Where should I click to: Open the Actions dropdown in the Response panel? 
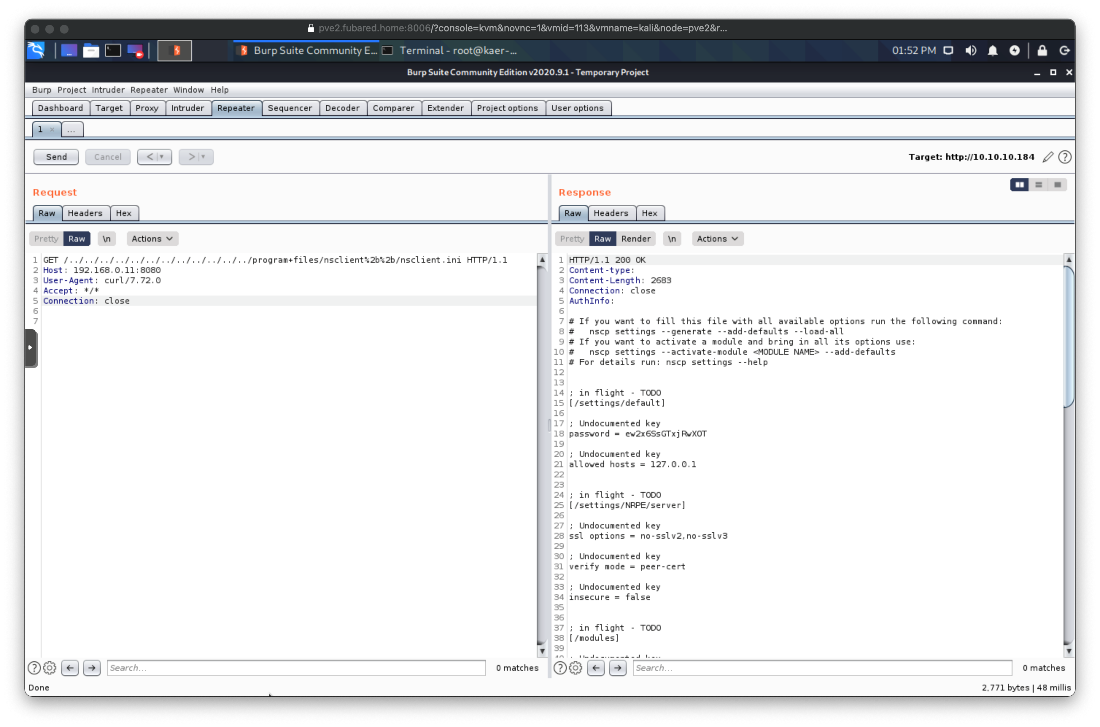(x=717, y=238)
